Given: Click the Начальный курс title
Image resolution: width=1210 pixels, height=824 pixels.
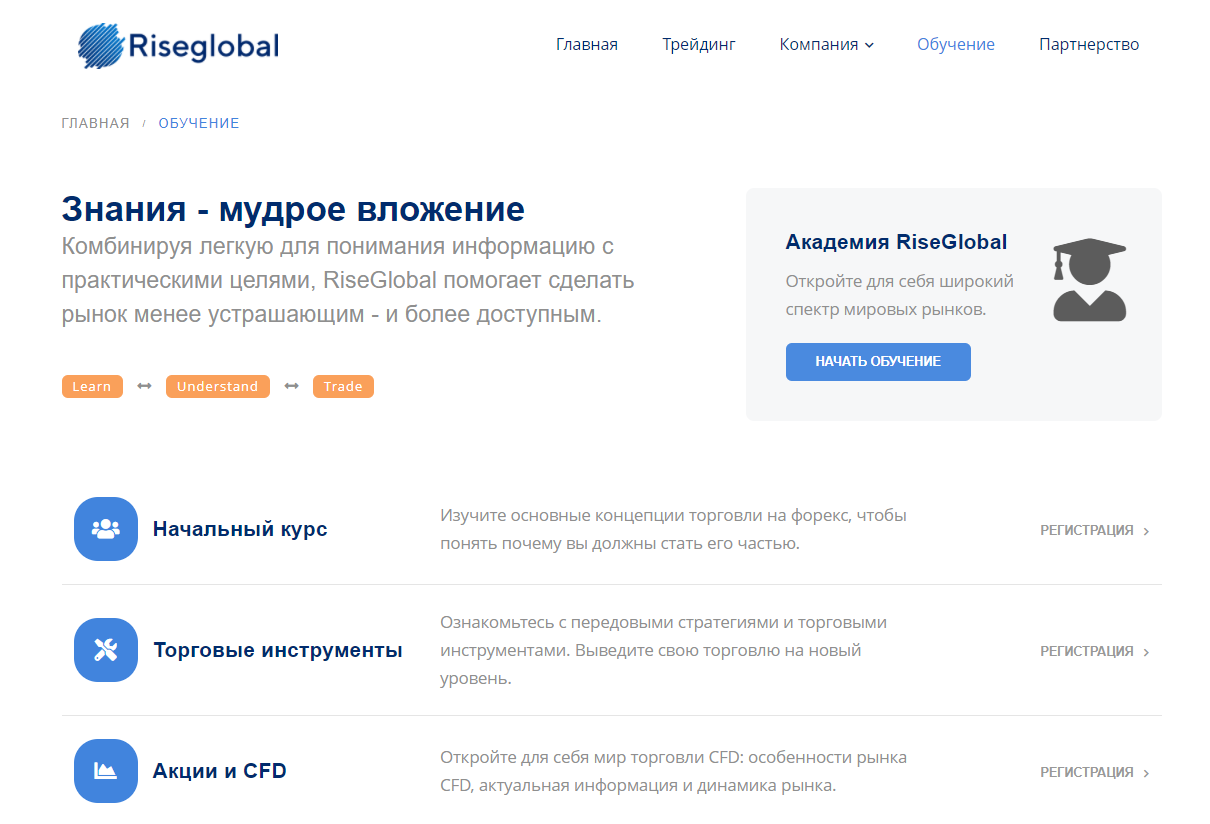Looking at the screenshot, I should click(240, 529).
